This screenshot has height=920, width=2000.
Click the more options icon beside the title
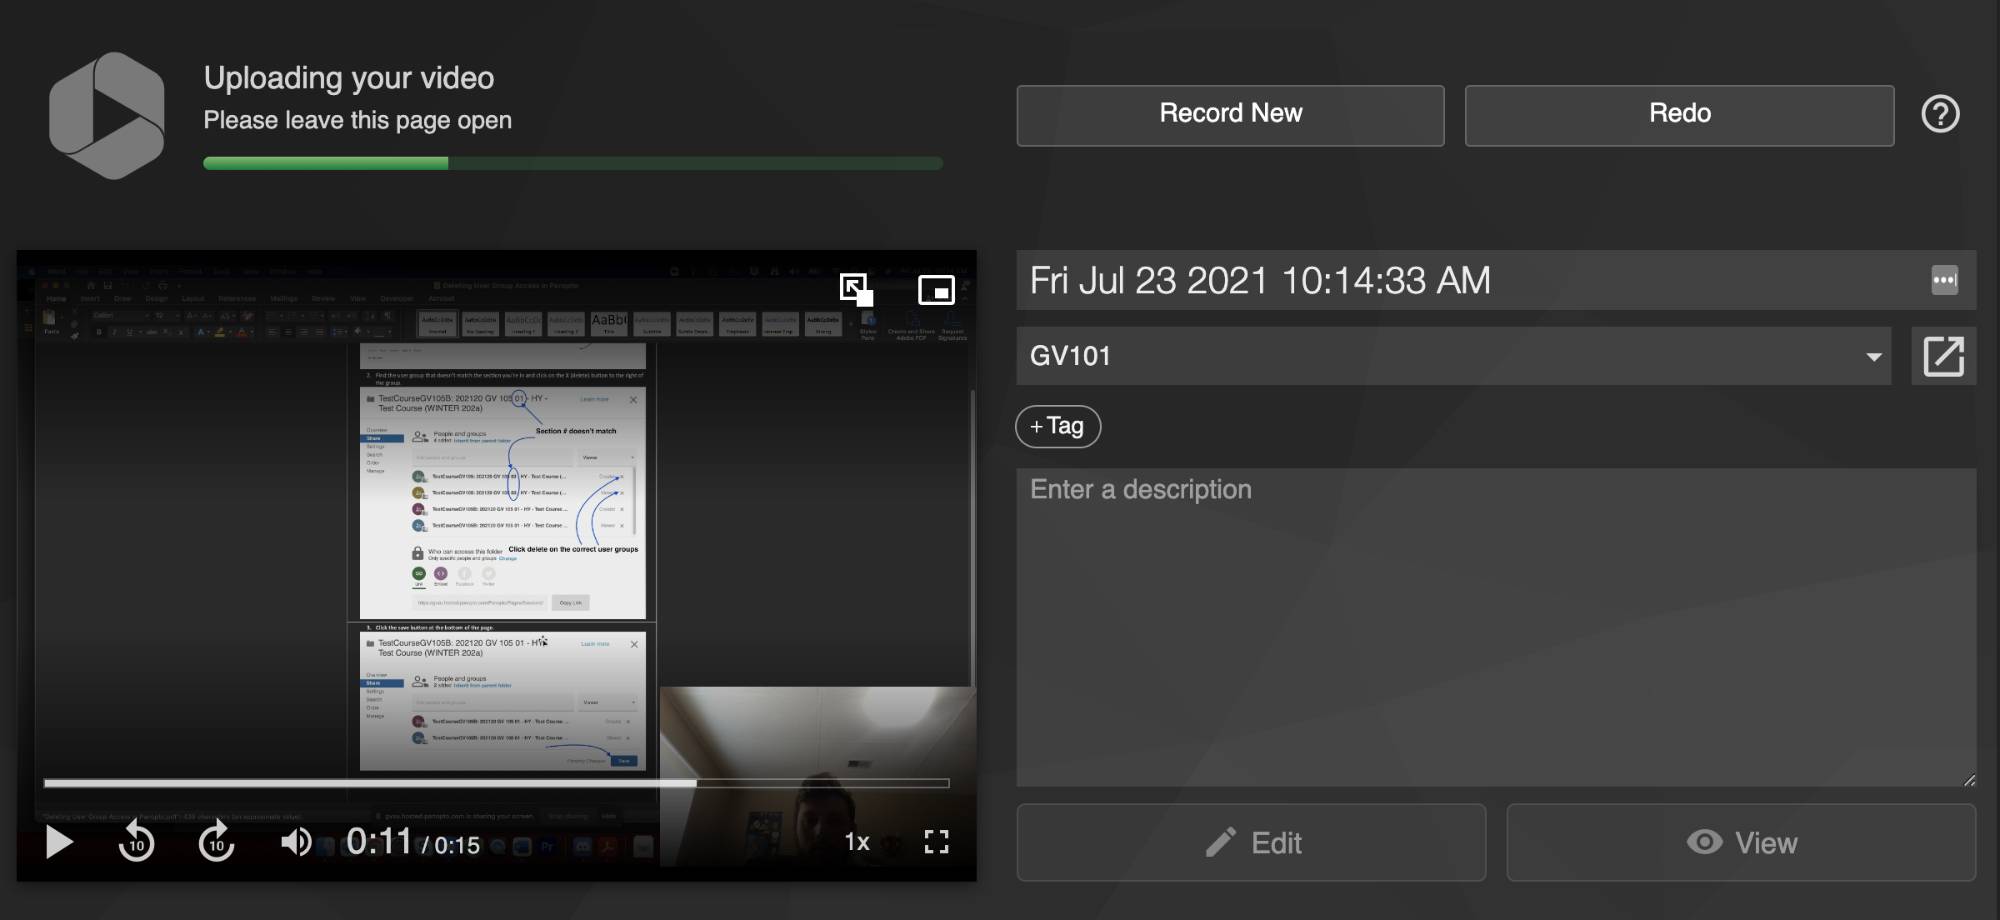[x=1944, y=280]
